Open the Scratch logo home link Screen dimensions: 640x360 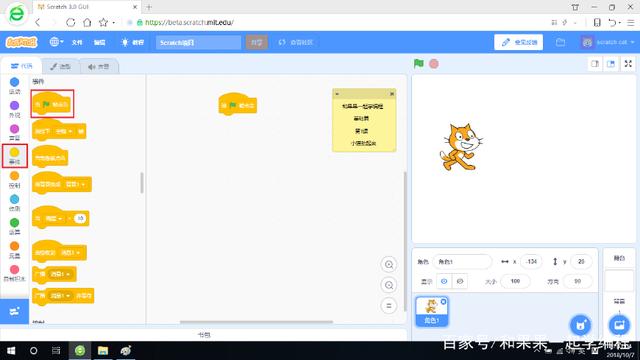point(21,42)
